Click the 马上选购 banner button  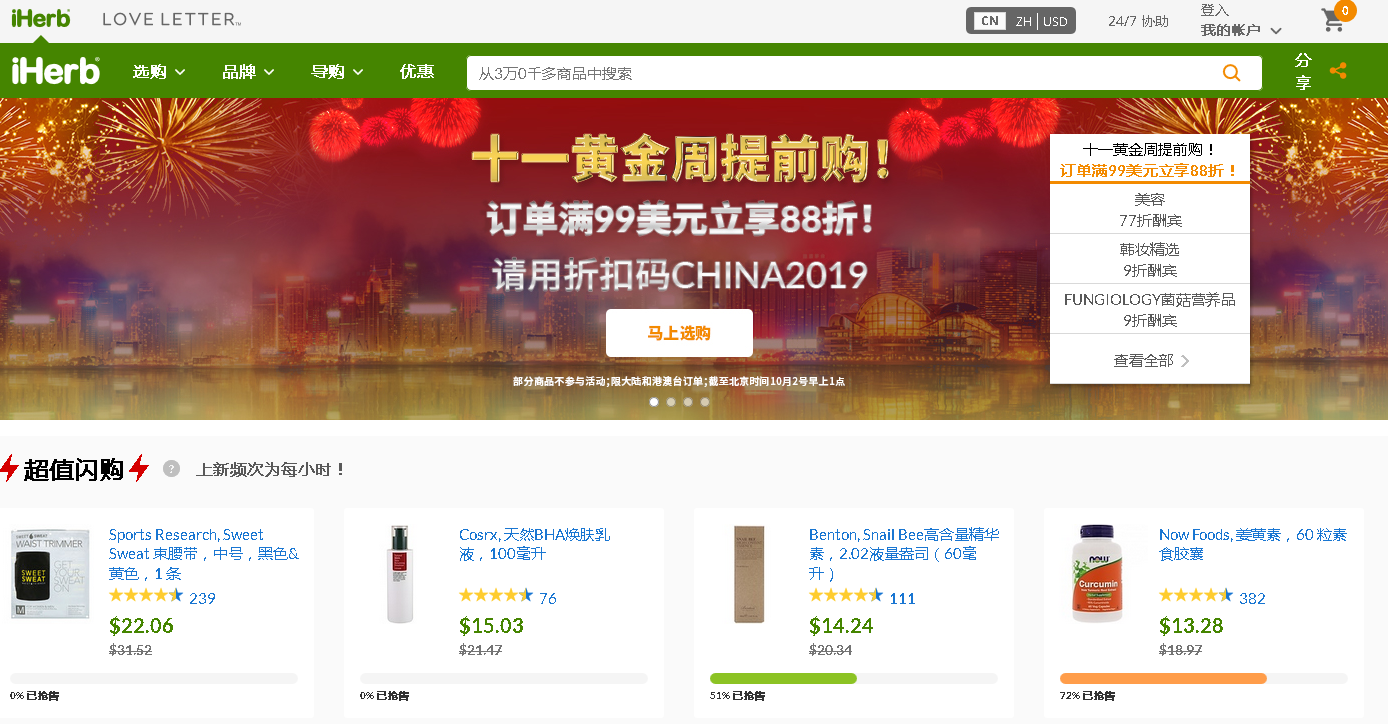tap(679, 333)
